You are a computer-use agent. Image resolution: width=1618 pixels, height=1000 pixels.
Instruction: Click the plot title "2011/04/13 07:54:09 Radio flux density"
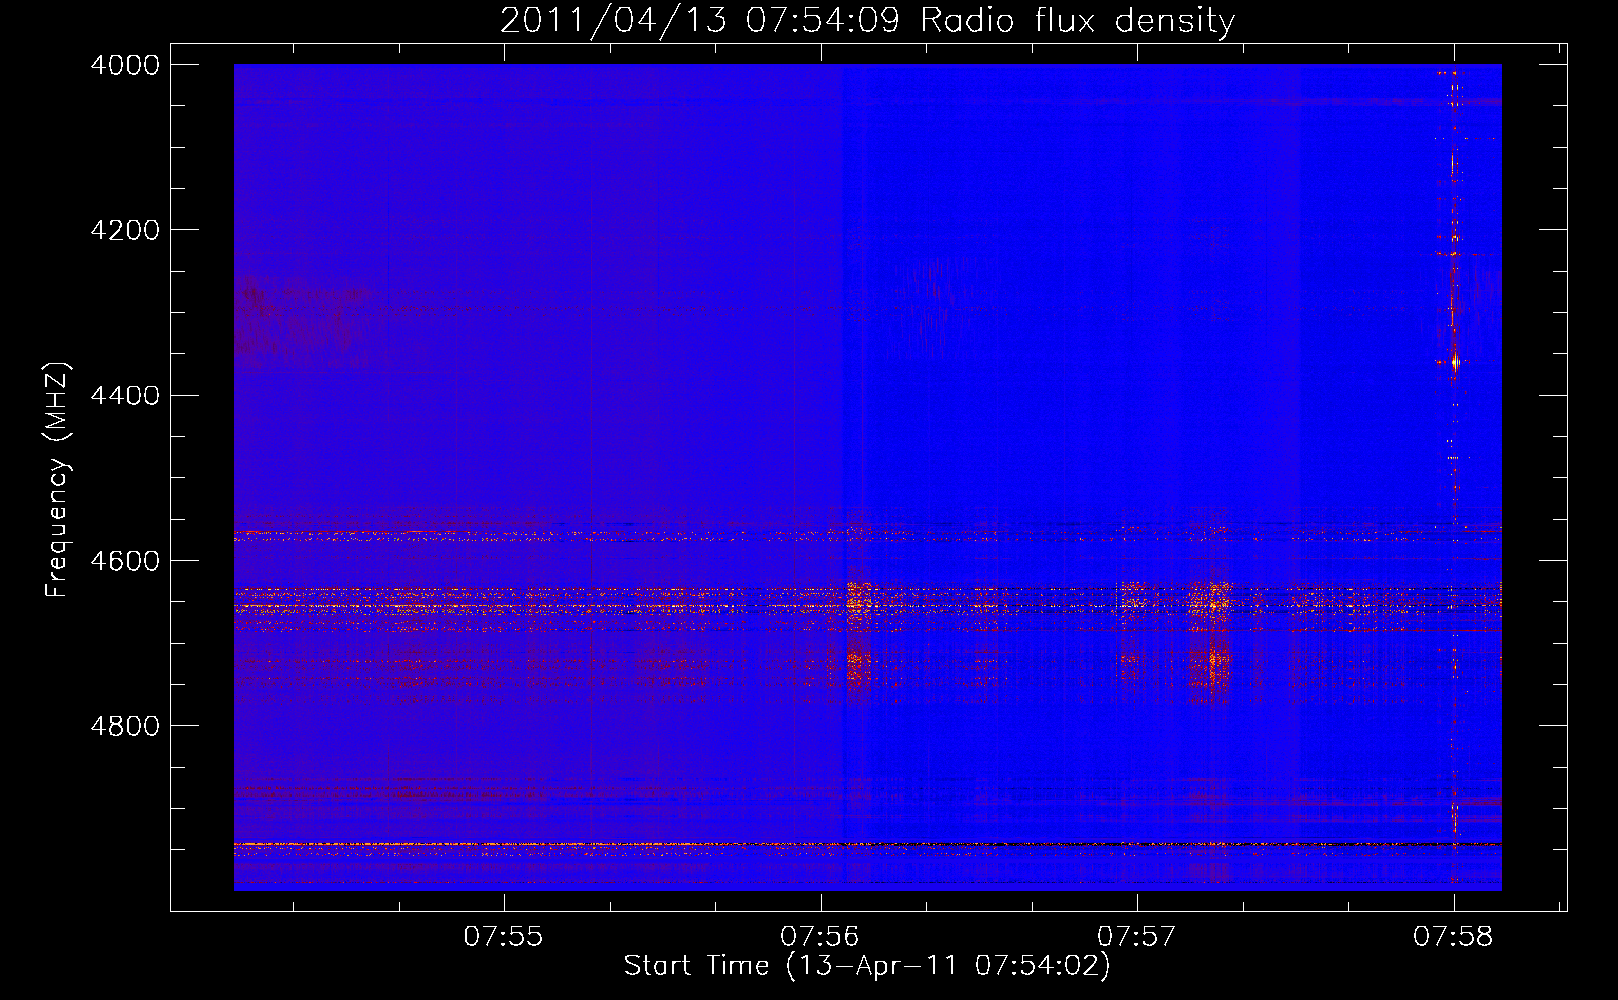point(867,21)
